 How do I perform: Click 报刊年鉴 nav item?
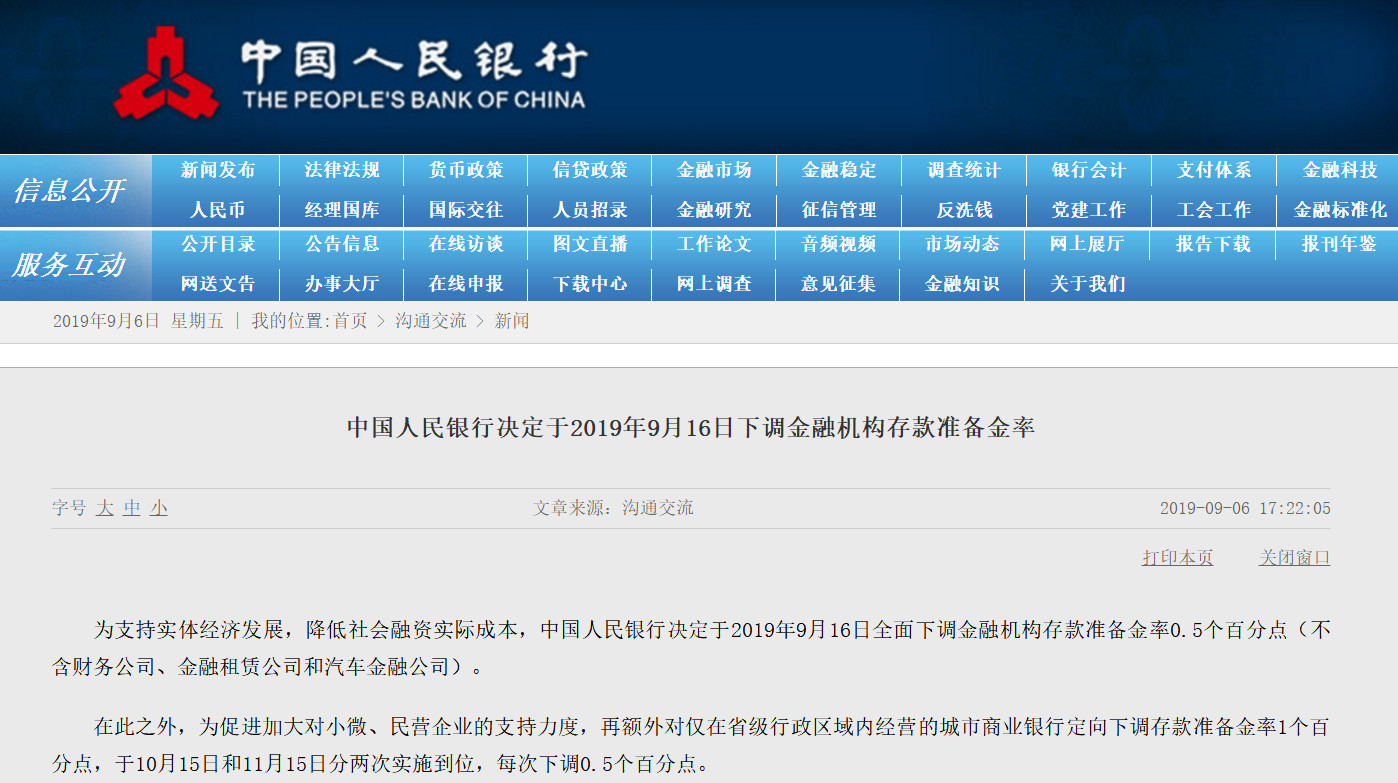point(1340,244)
